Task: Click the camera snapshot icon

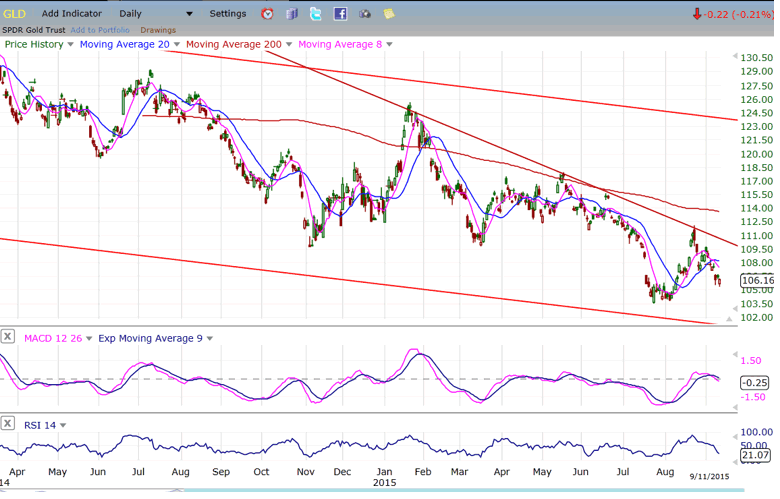Action: (364, 14)
